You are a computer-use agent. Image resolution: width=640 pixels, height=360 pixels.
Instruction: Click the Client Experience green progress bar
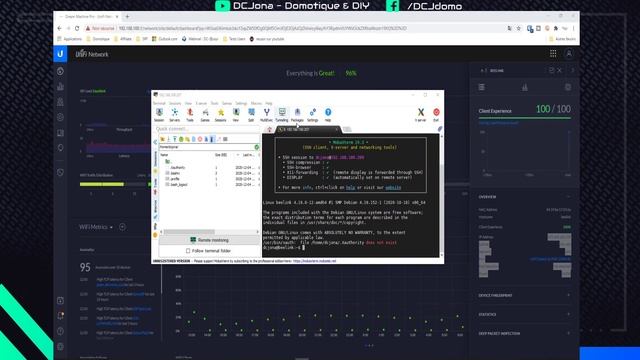(x=524, y=118)
